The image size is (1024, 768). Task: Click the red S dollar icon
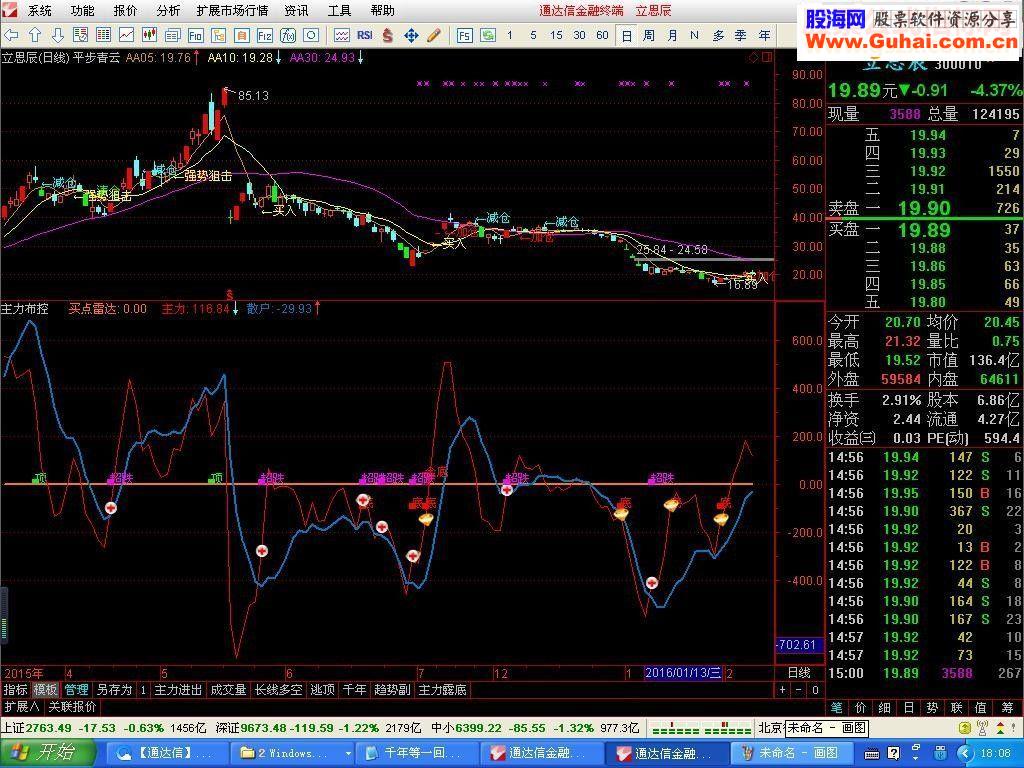tap(388, 35)
